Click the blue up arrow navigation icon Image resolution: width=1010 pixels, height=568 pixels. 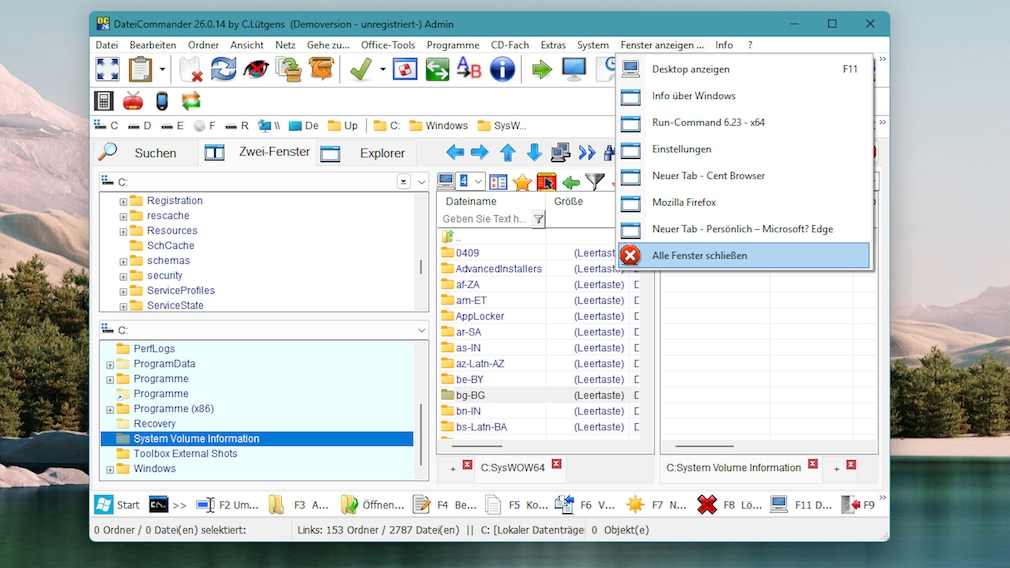[x=508, y=153]
